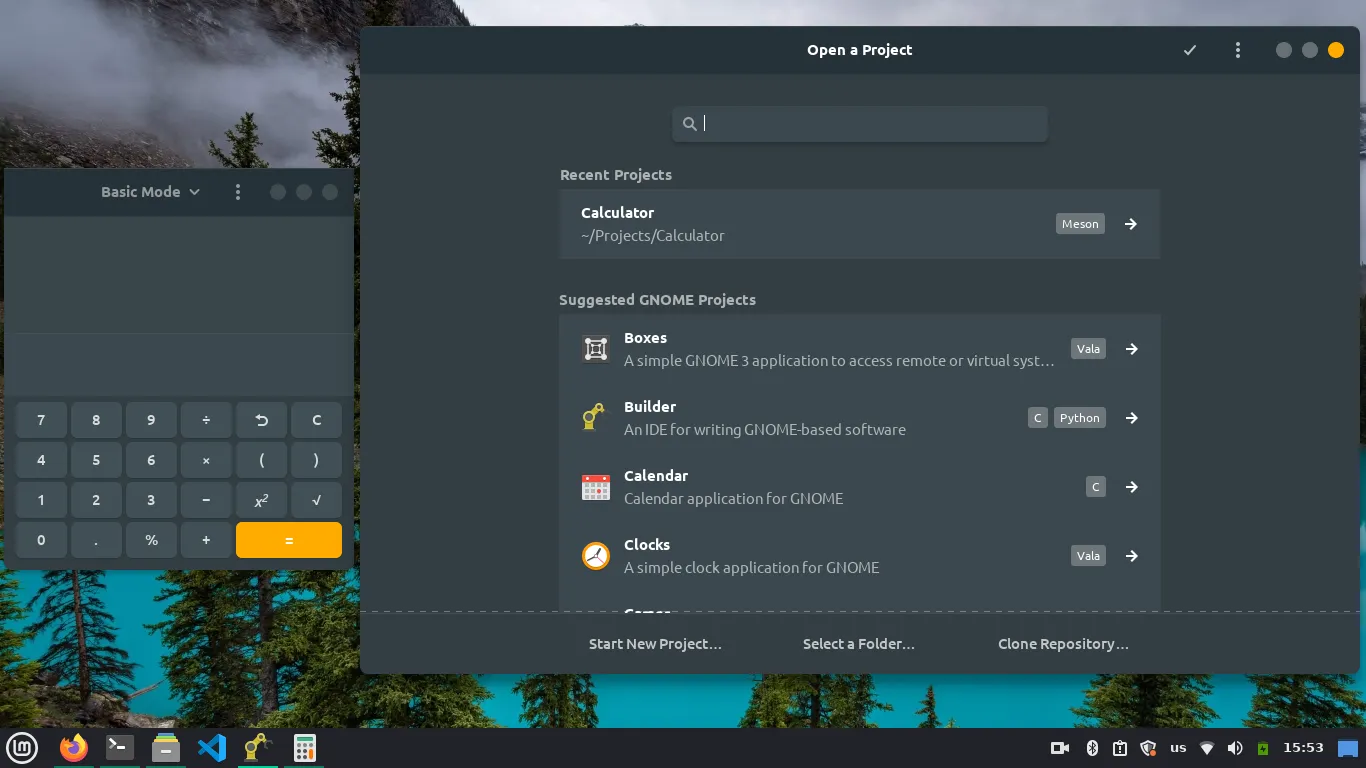
Task: Click the Vala tag on Boxes row
Action: point(1088,349)
